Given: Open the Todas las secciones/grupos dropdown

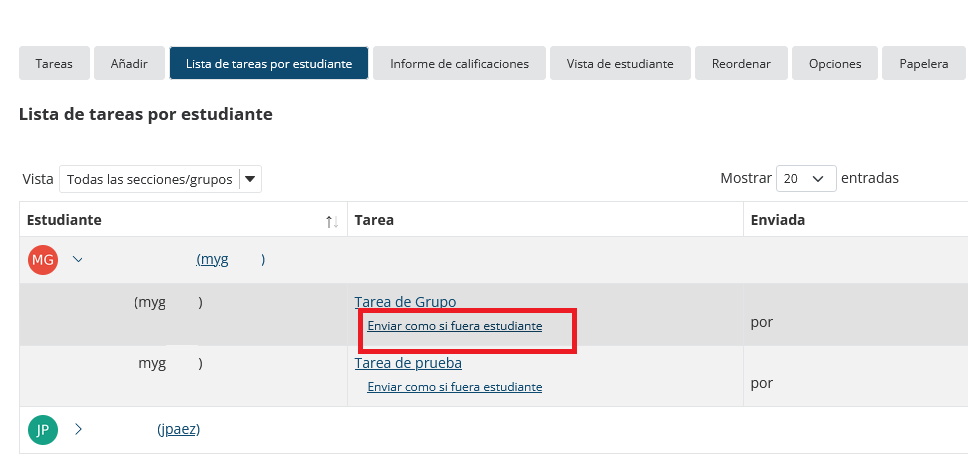Looking at the screenshot, I should (161, 179).
